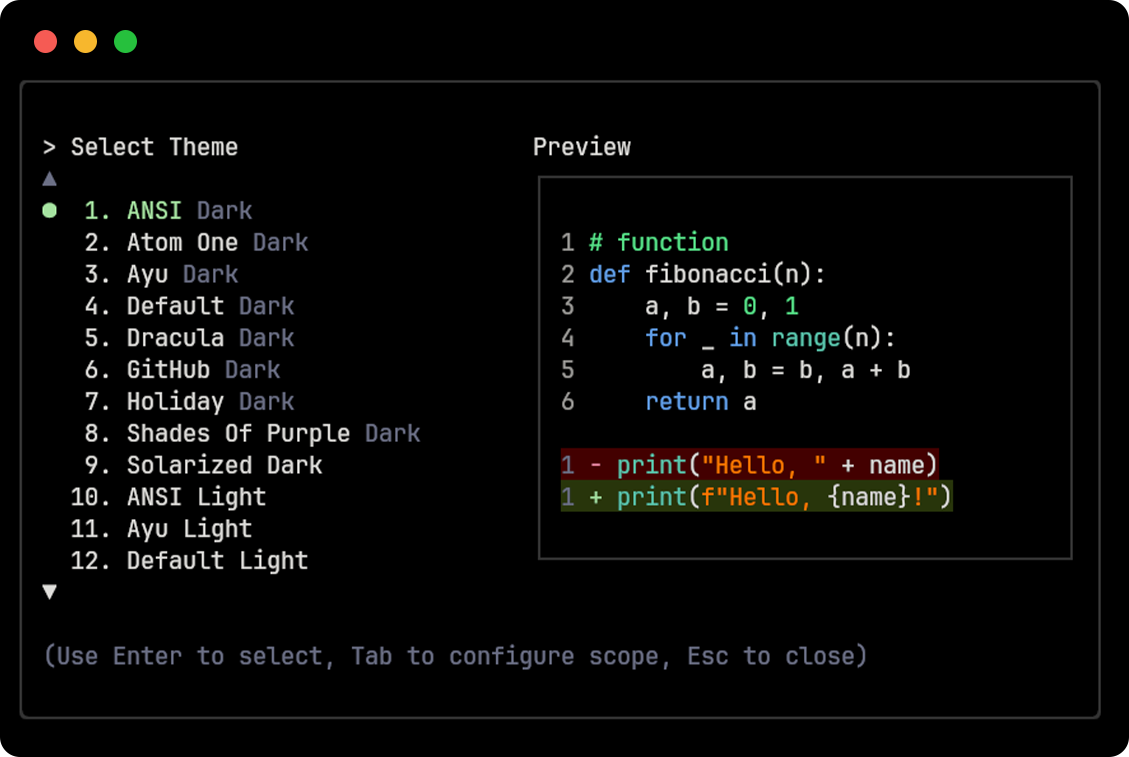Click the red removed line gutter number
This screenshot has width=1129, height=757.
click(568, 465)
